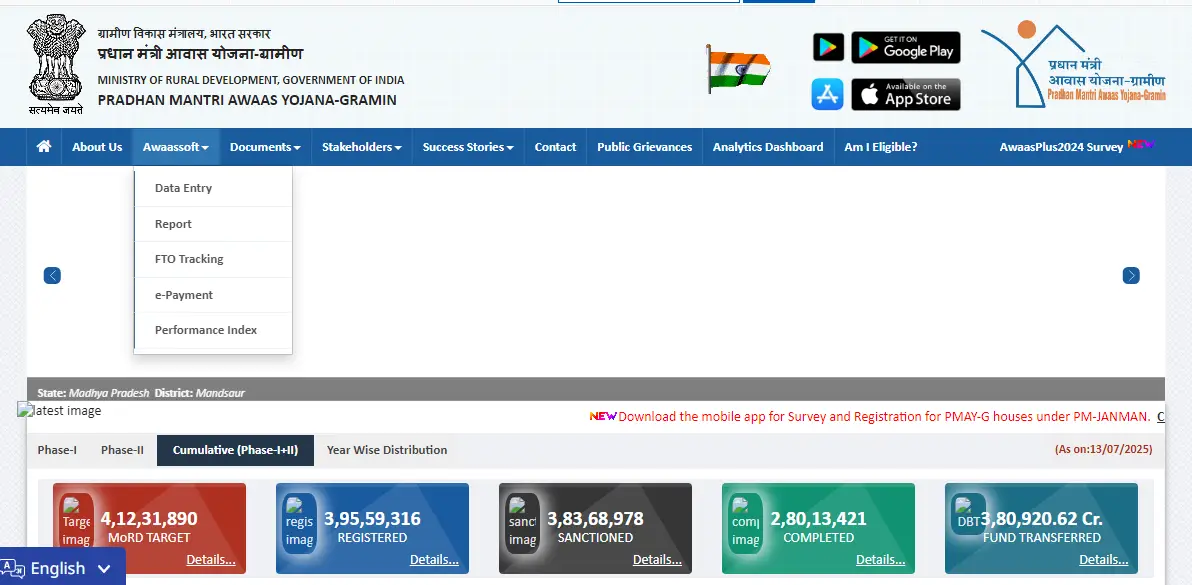1192x585 pixels.
Task: Go to the Home icon in navbar
Action: [44, 147]
